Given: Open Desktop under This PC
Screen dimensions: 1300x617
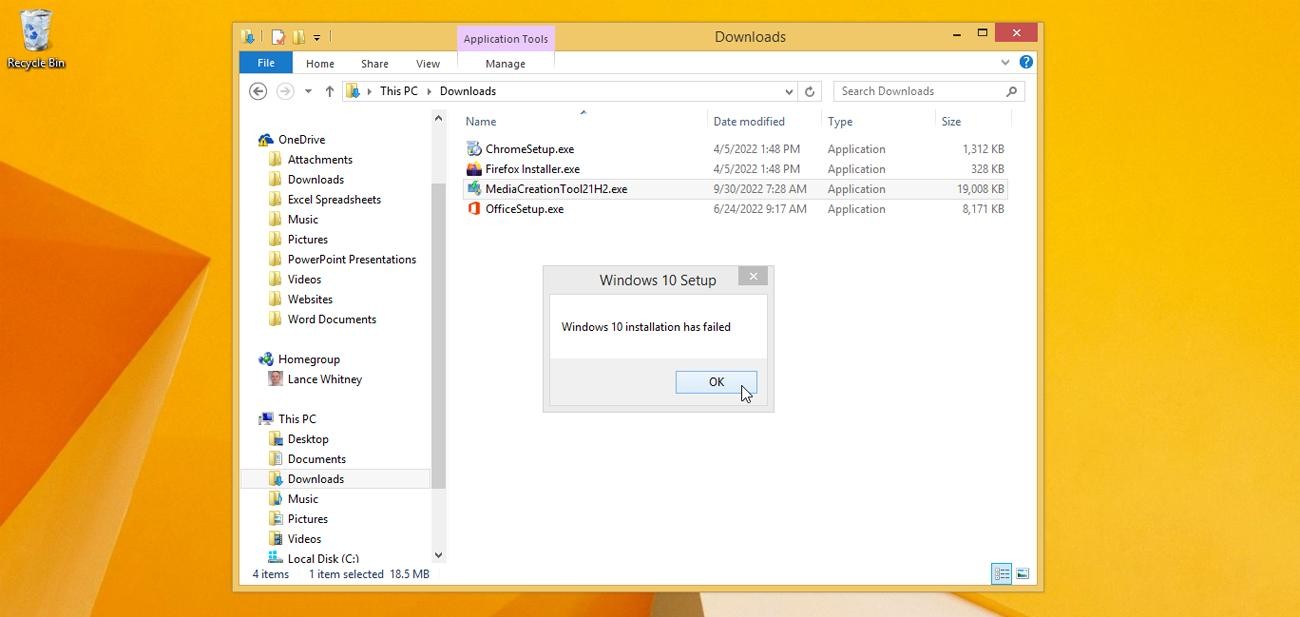Looking at the screenshot, I should coord(308,439).
